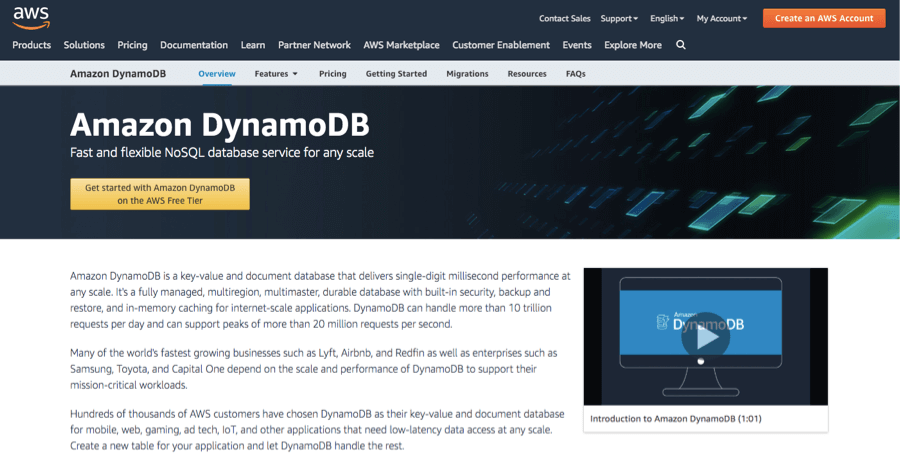Expand the Support dropdown

(619, 18)
